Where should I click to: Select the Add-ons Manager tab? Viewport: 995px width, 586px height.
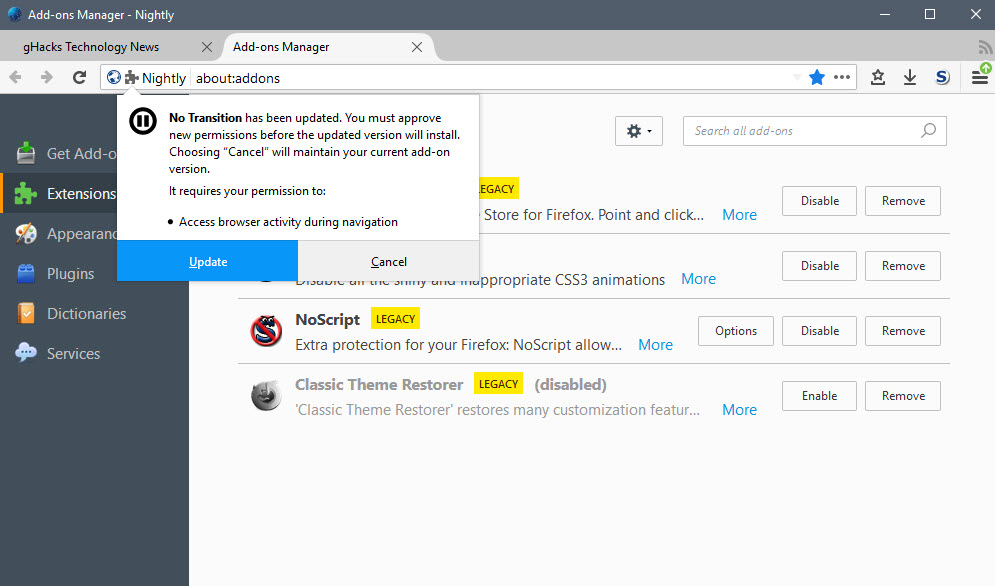[281, 47]
